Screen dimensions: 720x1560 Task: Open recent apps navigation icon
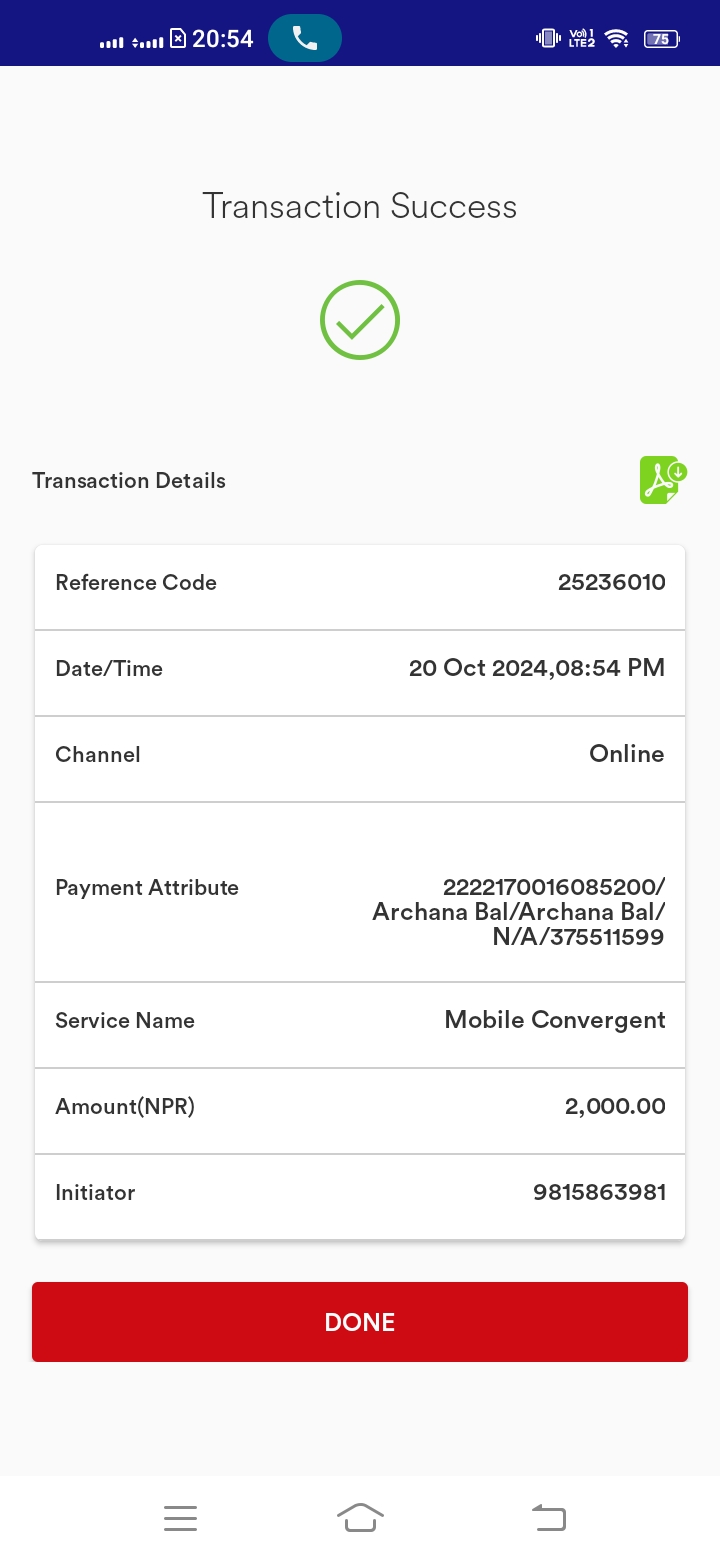tap(180, 1518)
